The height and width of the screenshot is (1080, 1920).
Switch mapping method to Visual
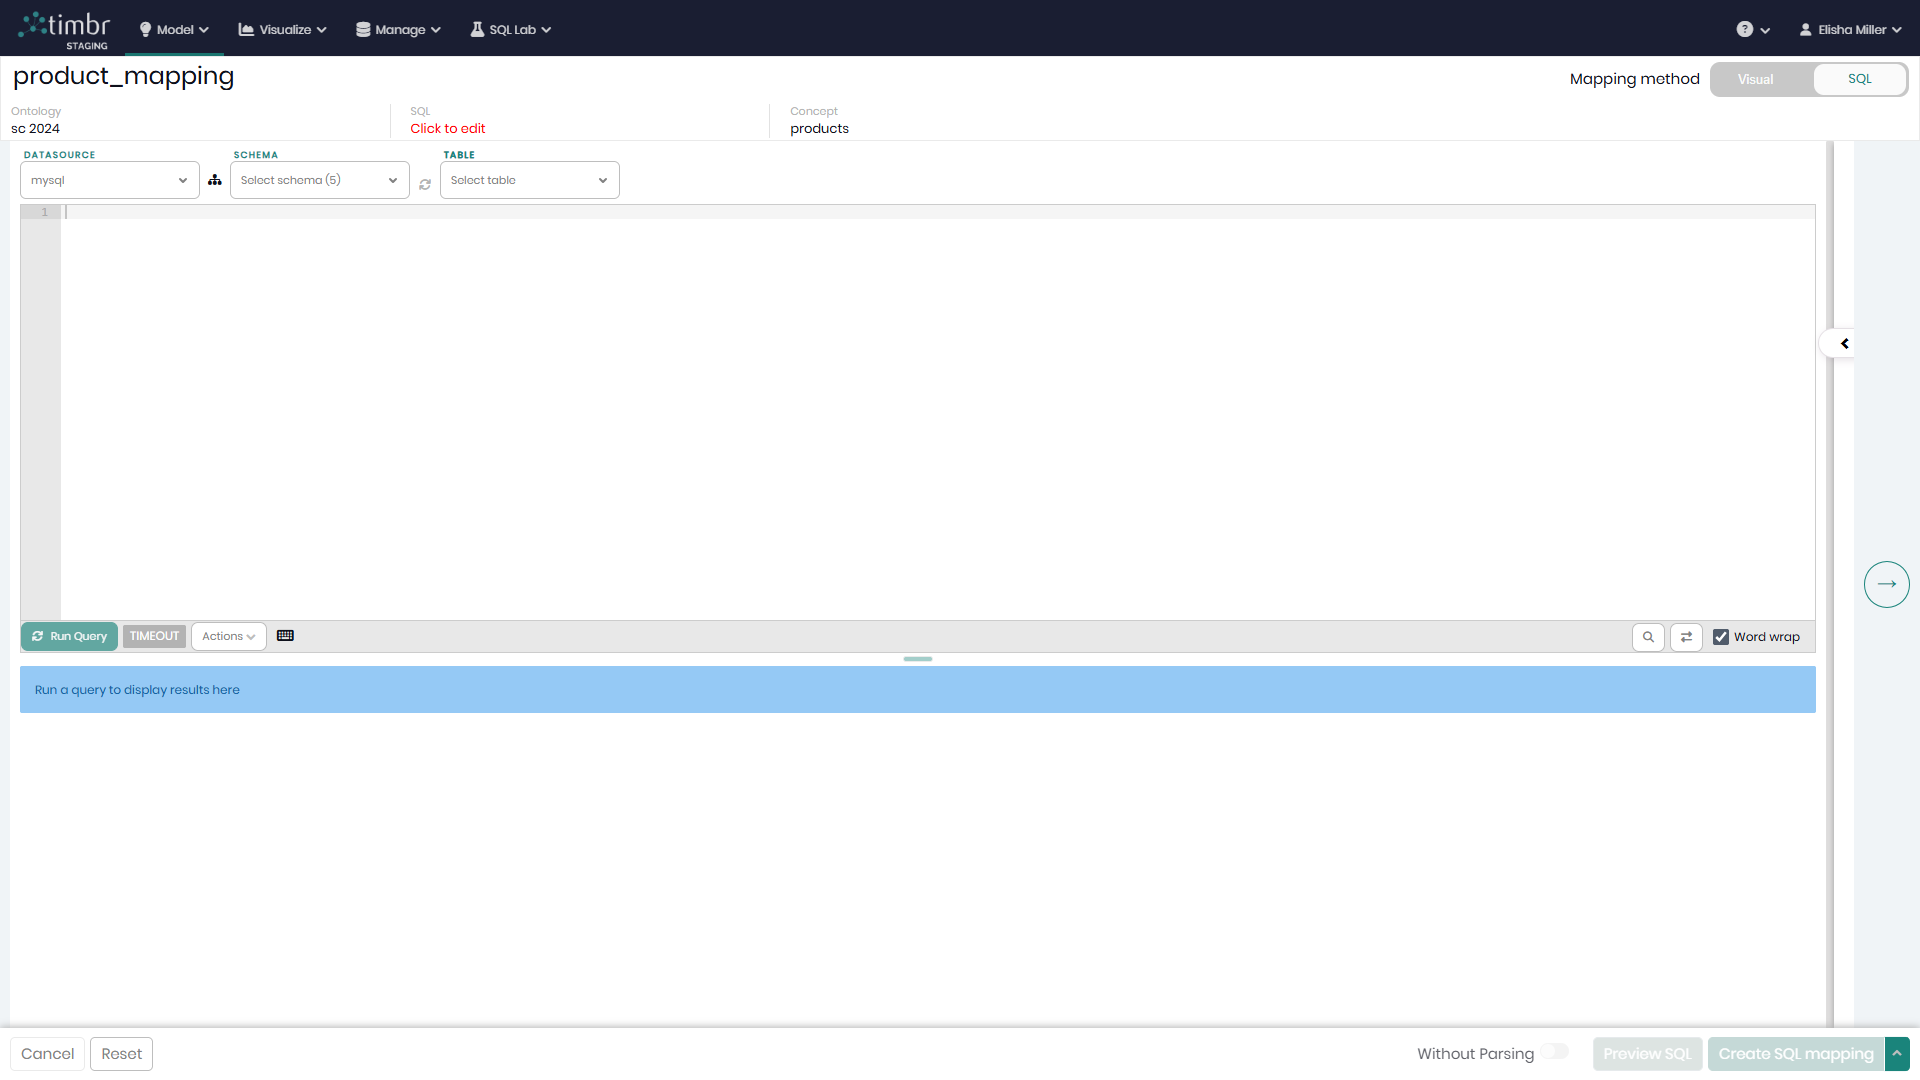click(1757, 79)
